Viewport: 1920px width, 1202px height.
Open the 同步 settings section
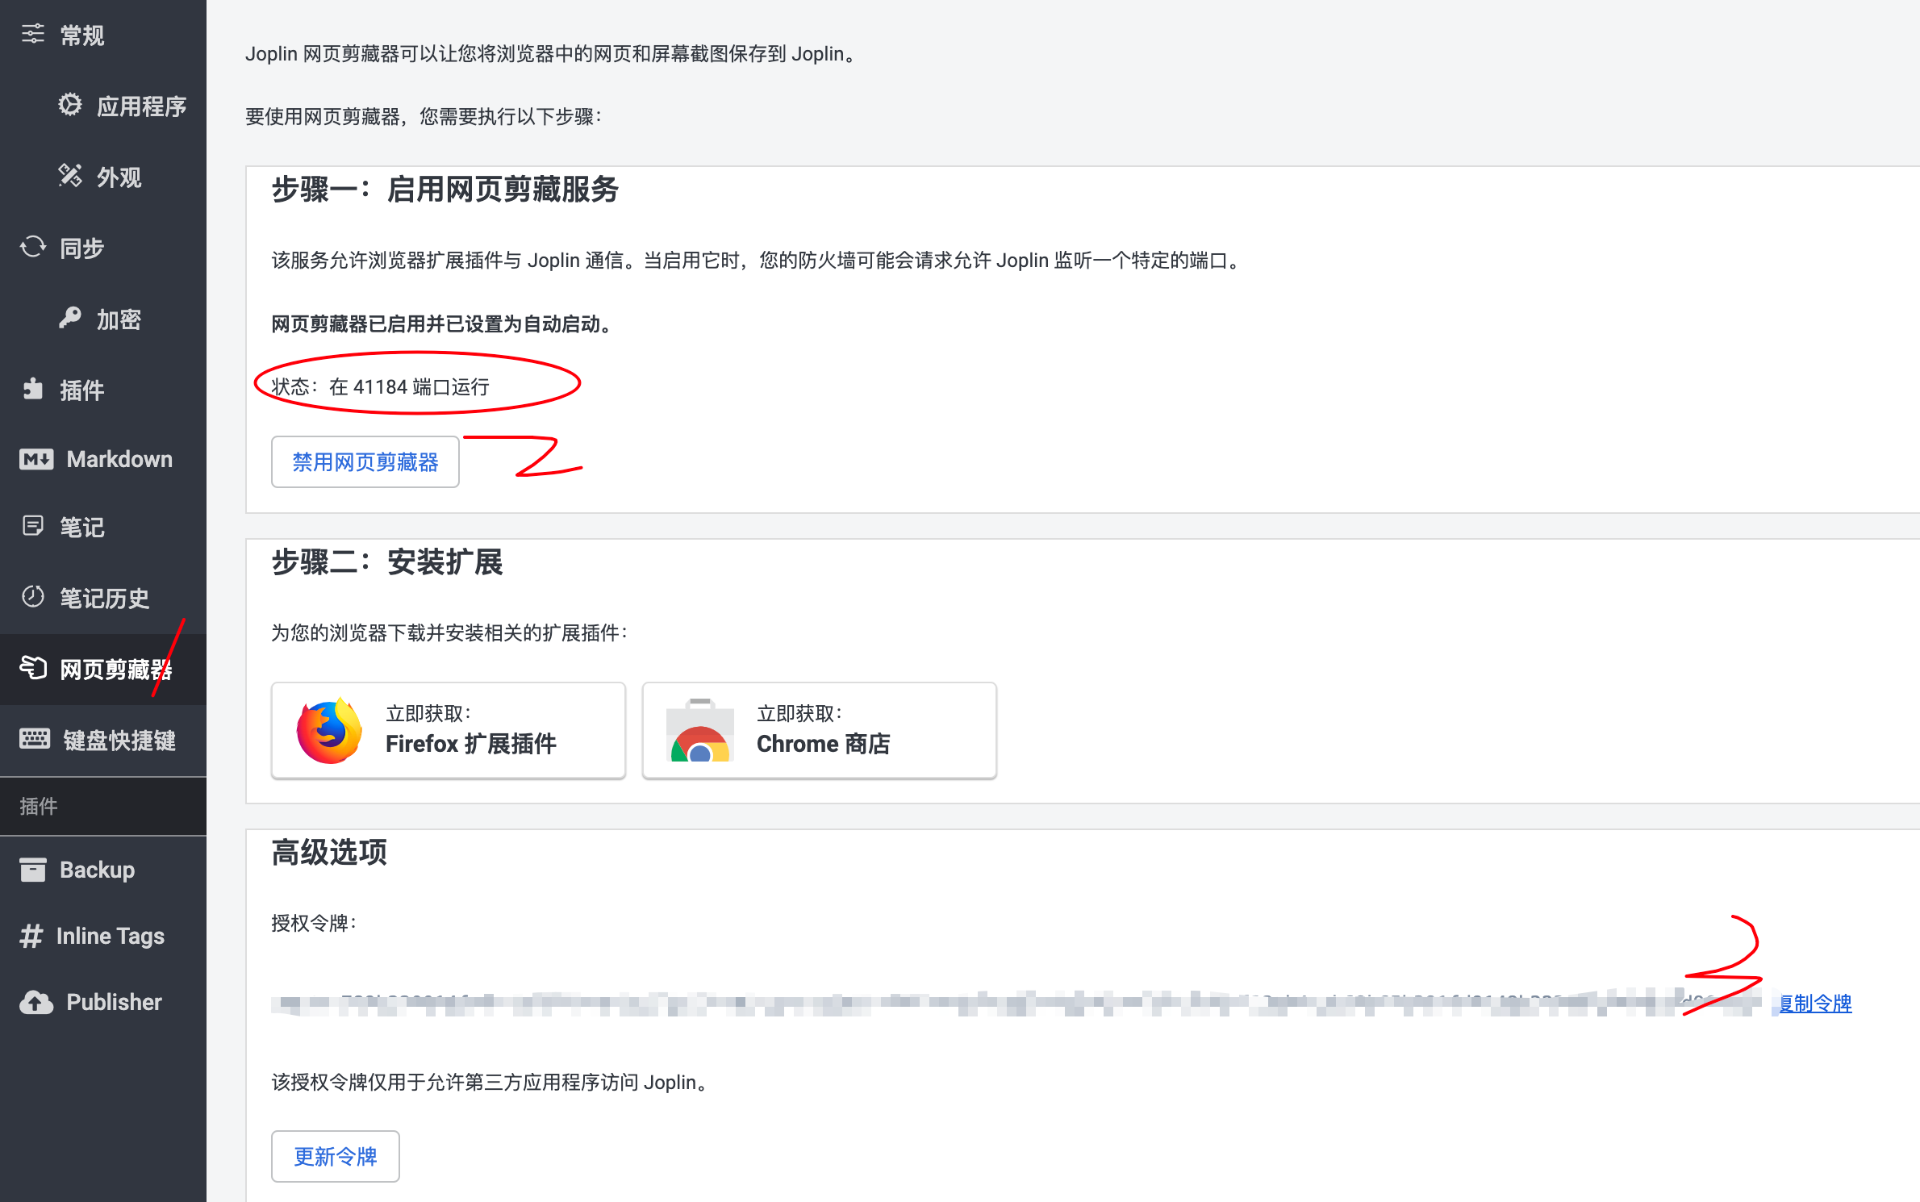click(80, 247)
